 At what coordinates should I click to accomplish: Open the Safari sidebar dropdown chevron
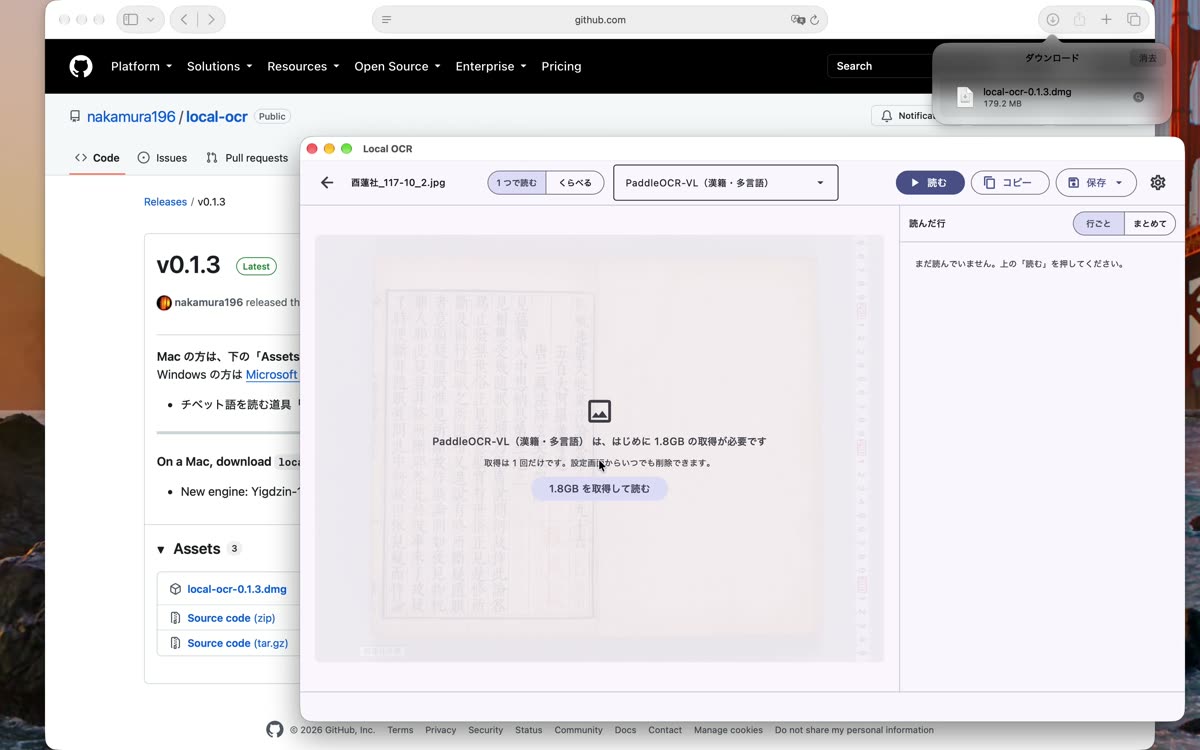point(152,19)
